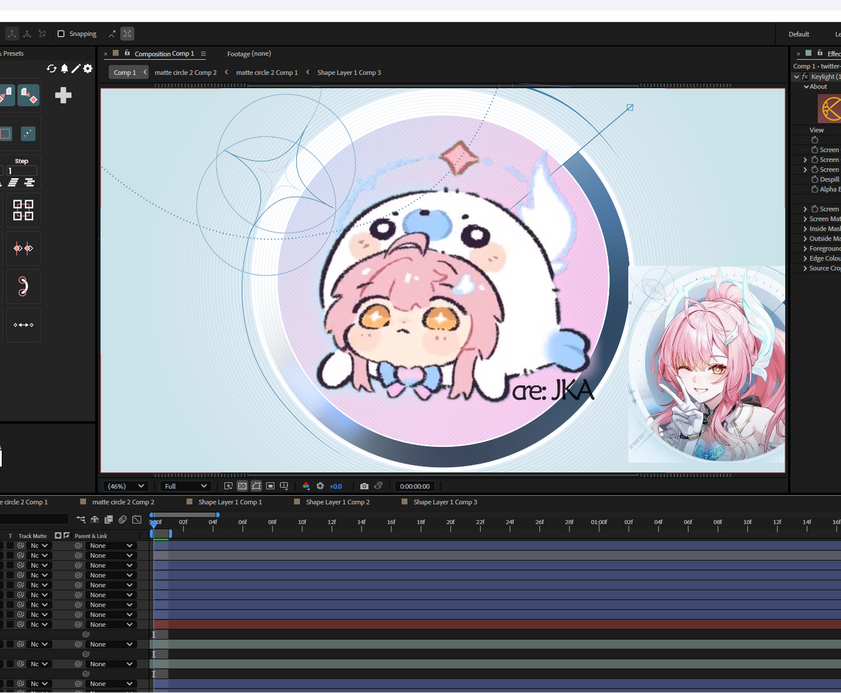Expand the Screen Matte property group
The image size is (841, 693).
click(x=805, y=219)
